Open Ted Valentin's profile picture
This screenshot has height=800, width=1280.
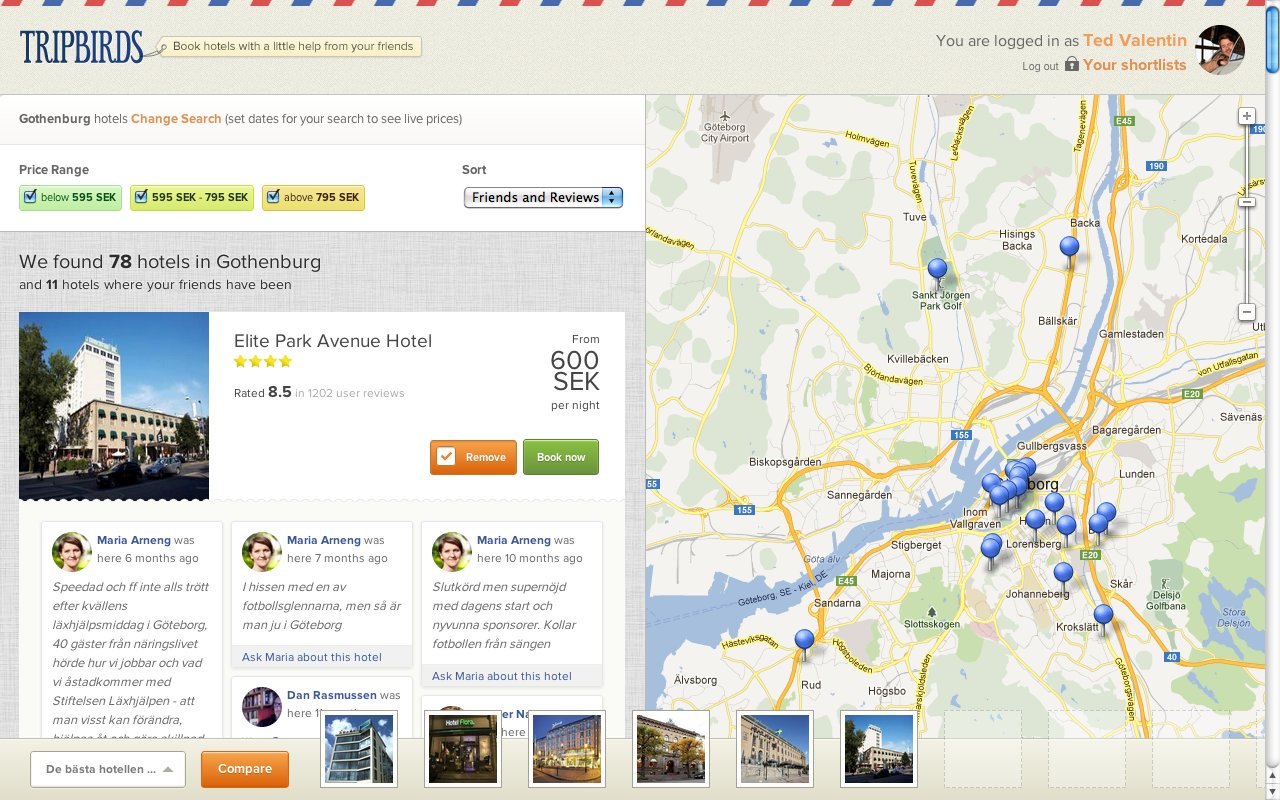pyautogui.click(x=1220, y=50)
